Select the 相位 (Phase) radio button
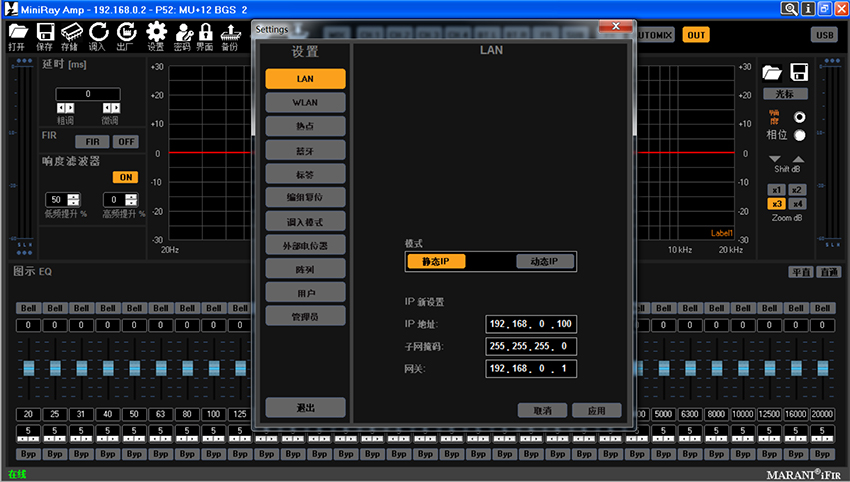850x482 pixels. click(799, 135)
